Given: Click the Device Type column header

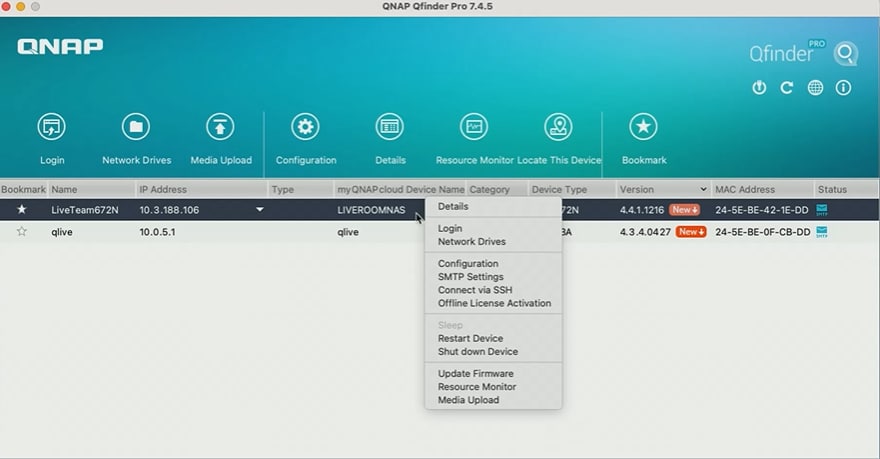Looking at the screenshot, I should [x=572, y=189].
